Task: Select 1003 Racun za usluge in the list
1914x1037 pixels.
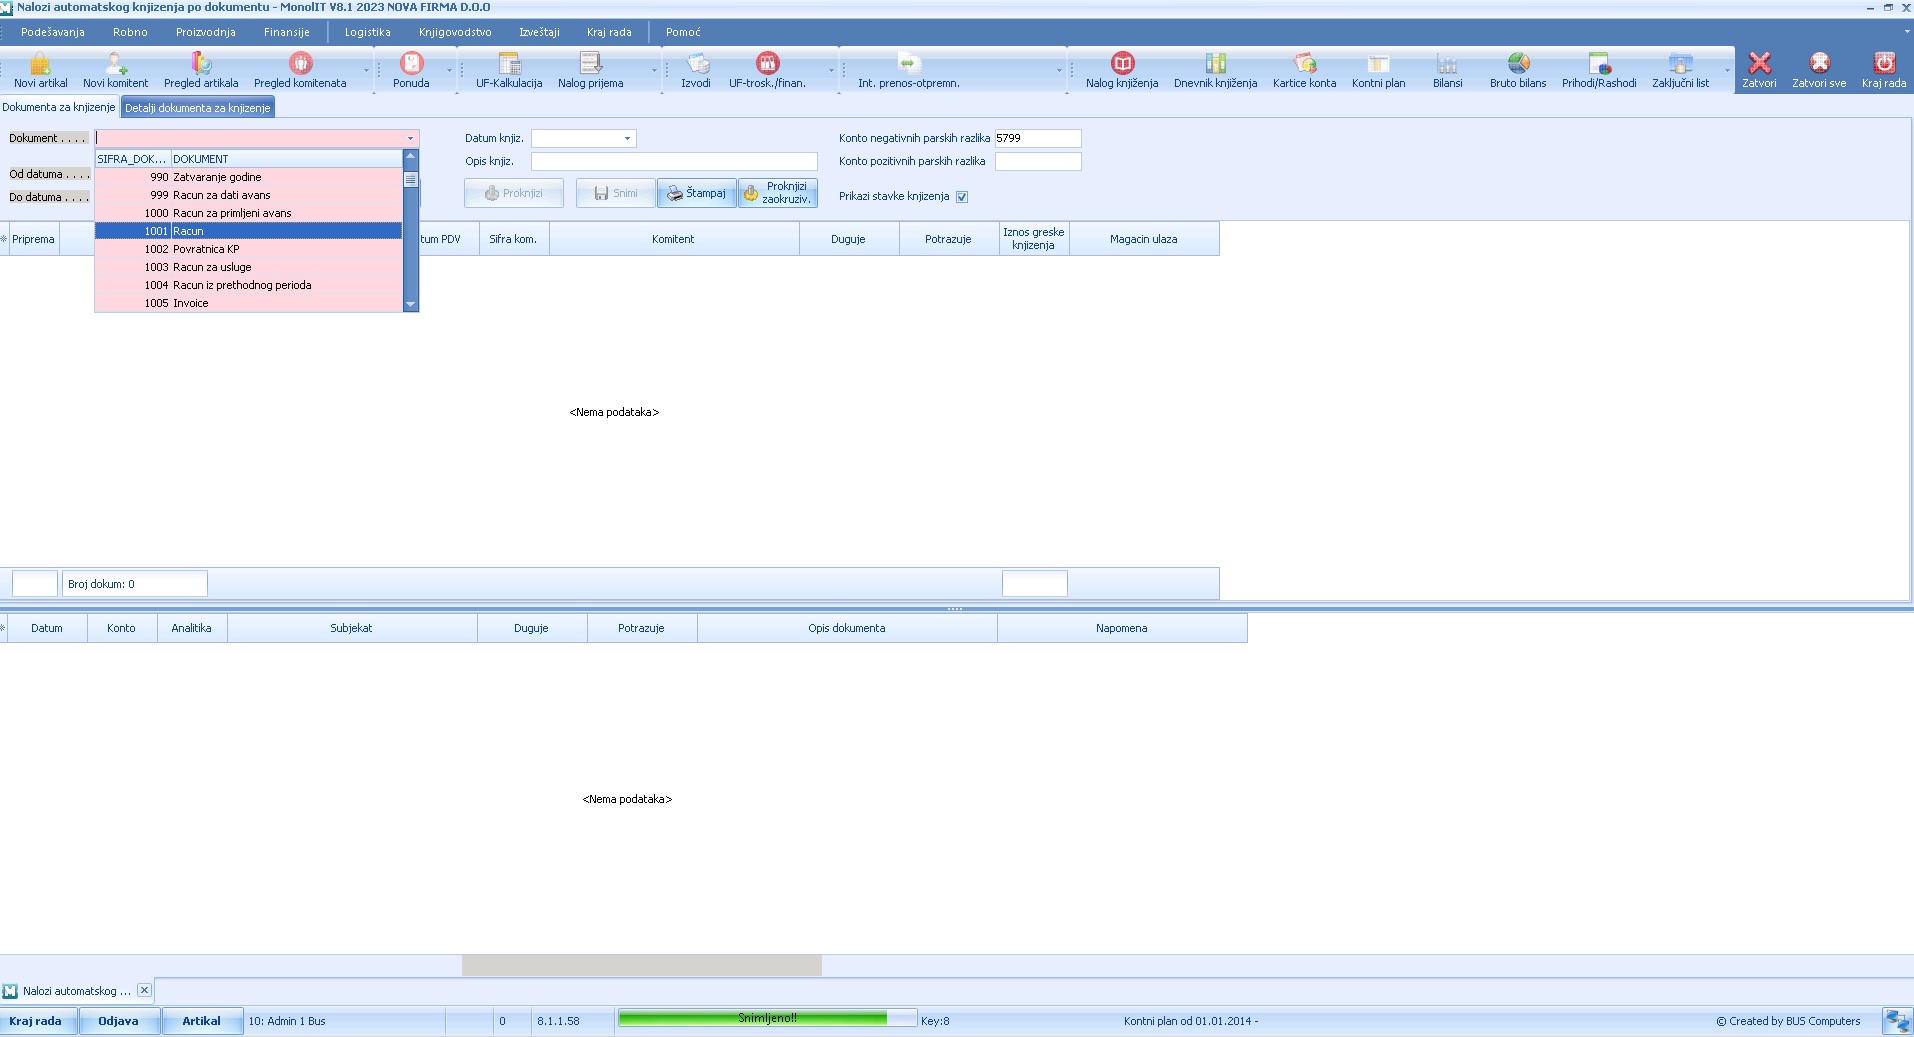Action: 249,267
